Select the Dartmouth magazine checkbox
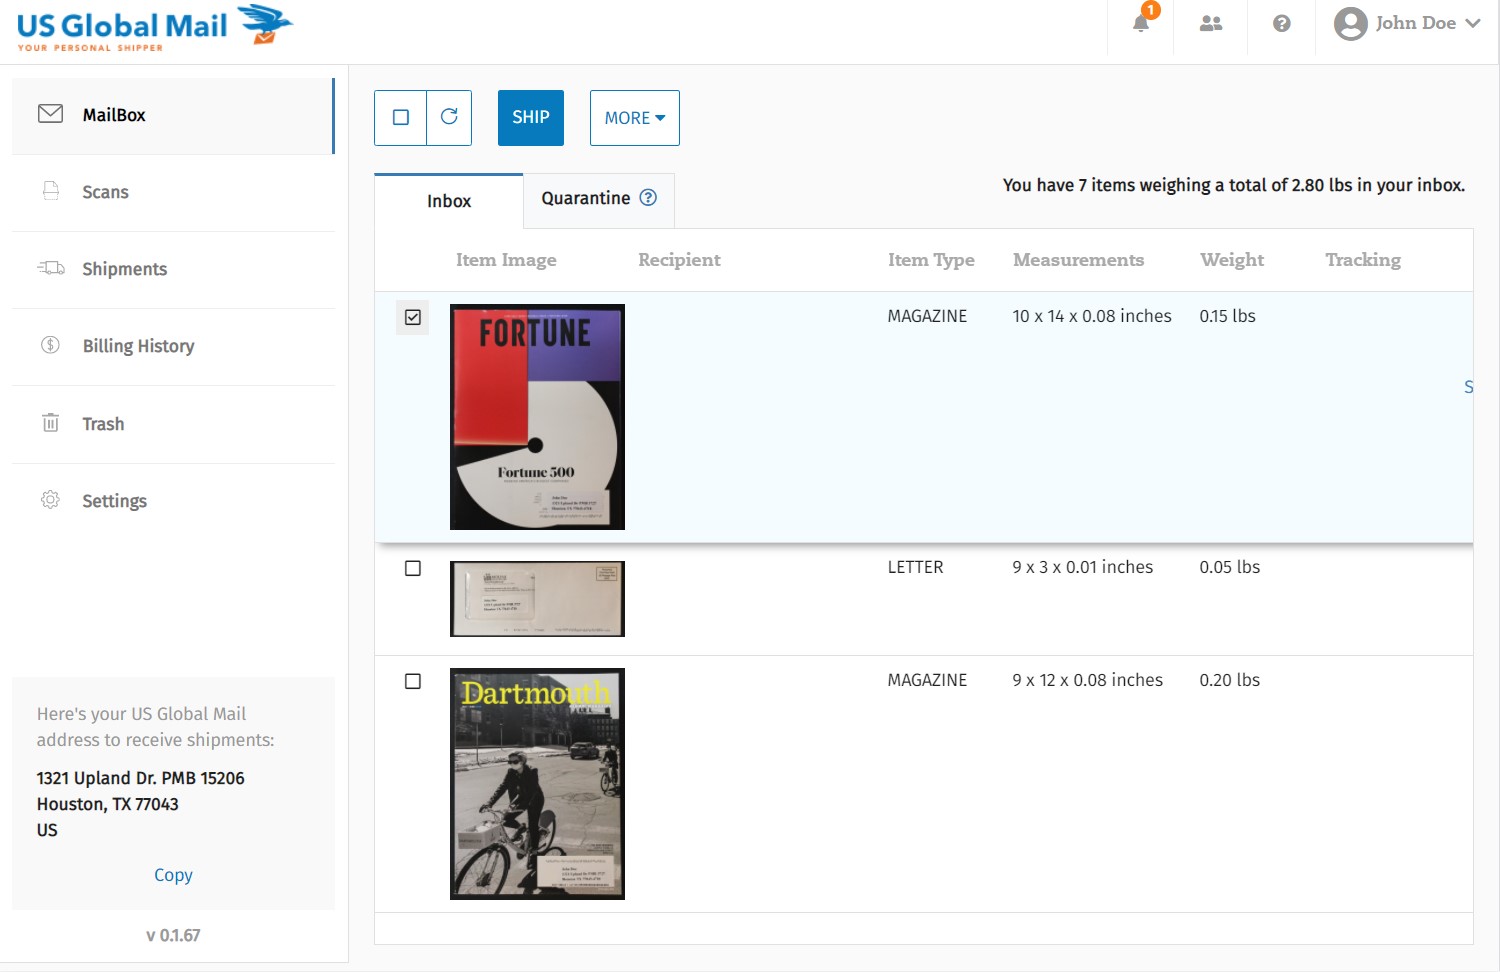 coord(413,681)
